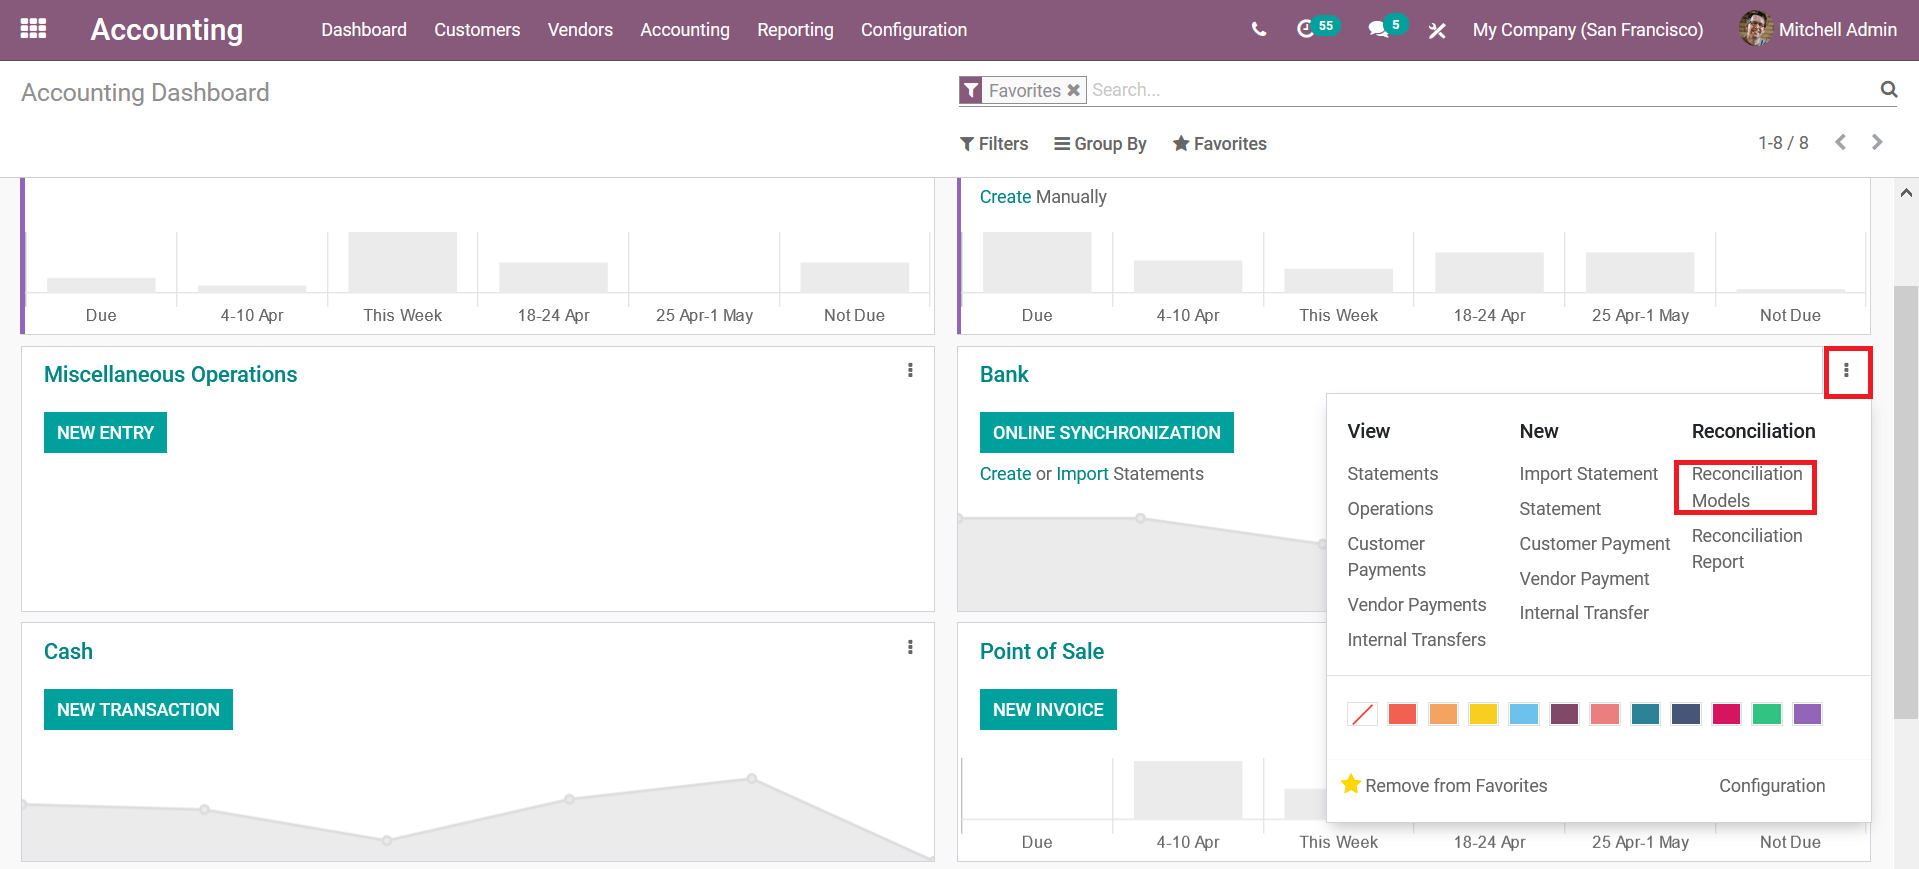Open Miscellaneous Operations journal title
Screen dimensions: 1919x869
[170, 374]
